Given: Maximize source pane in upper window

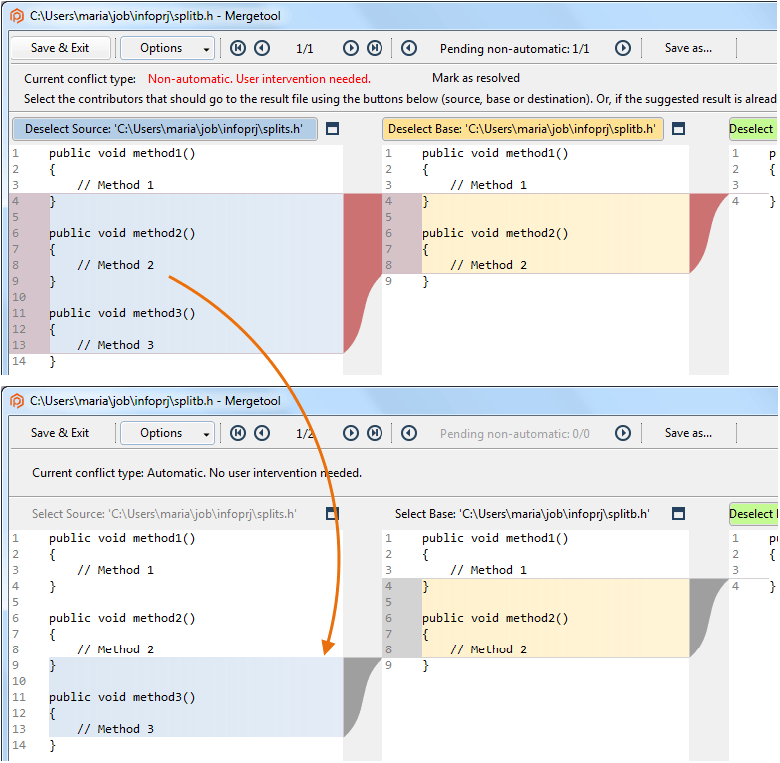Looking at the screenshot, I should 332,129.
